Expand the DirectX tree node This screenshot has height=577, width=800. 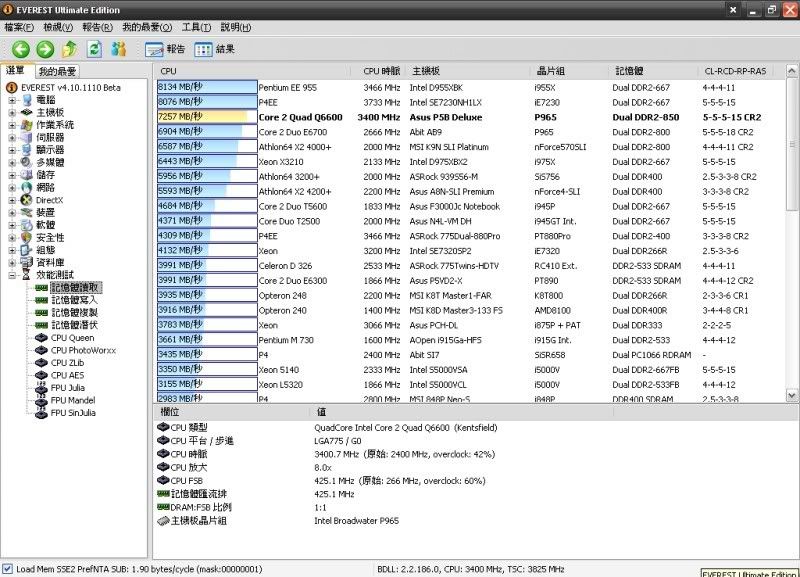12,200
